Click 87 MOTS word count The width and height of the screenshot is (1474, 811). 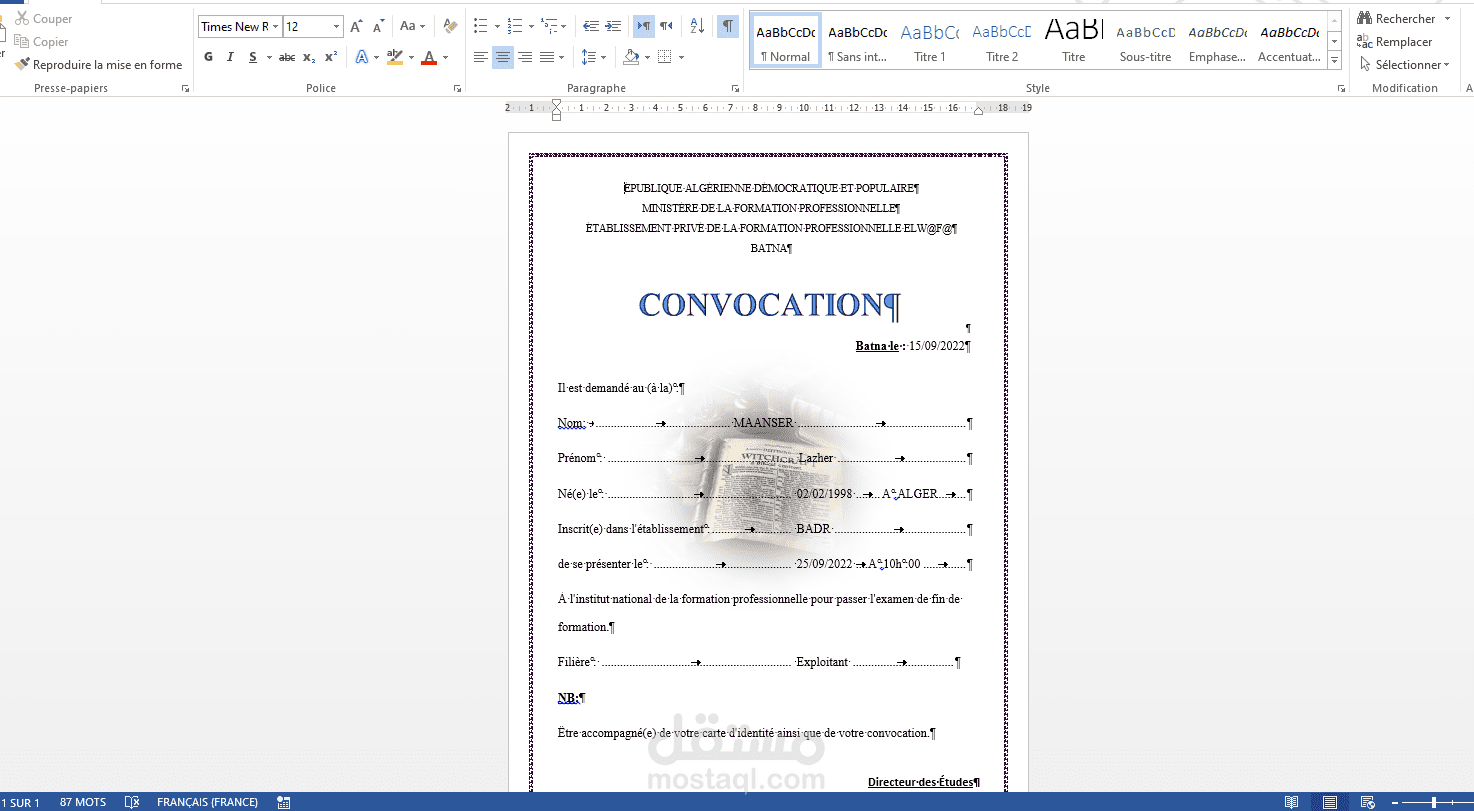pos(83,802)
